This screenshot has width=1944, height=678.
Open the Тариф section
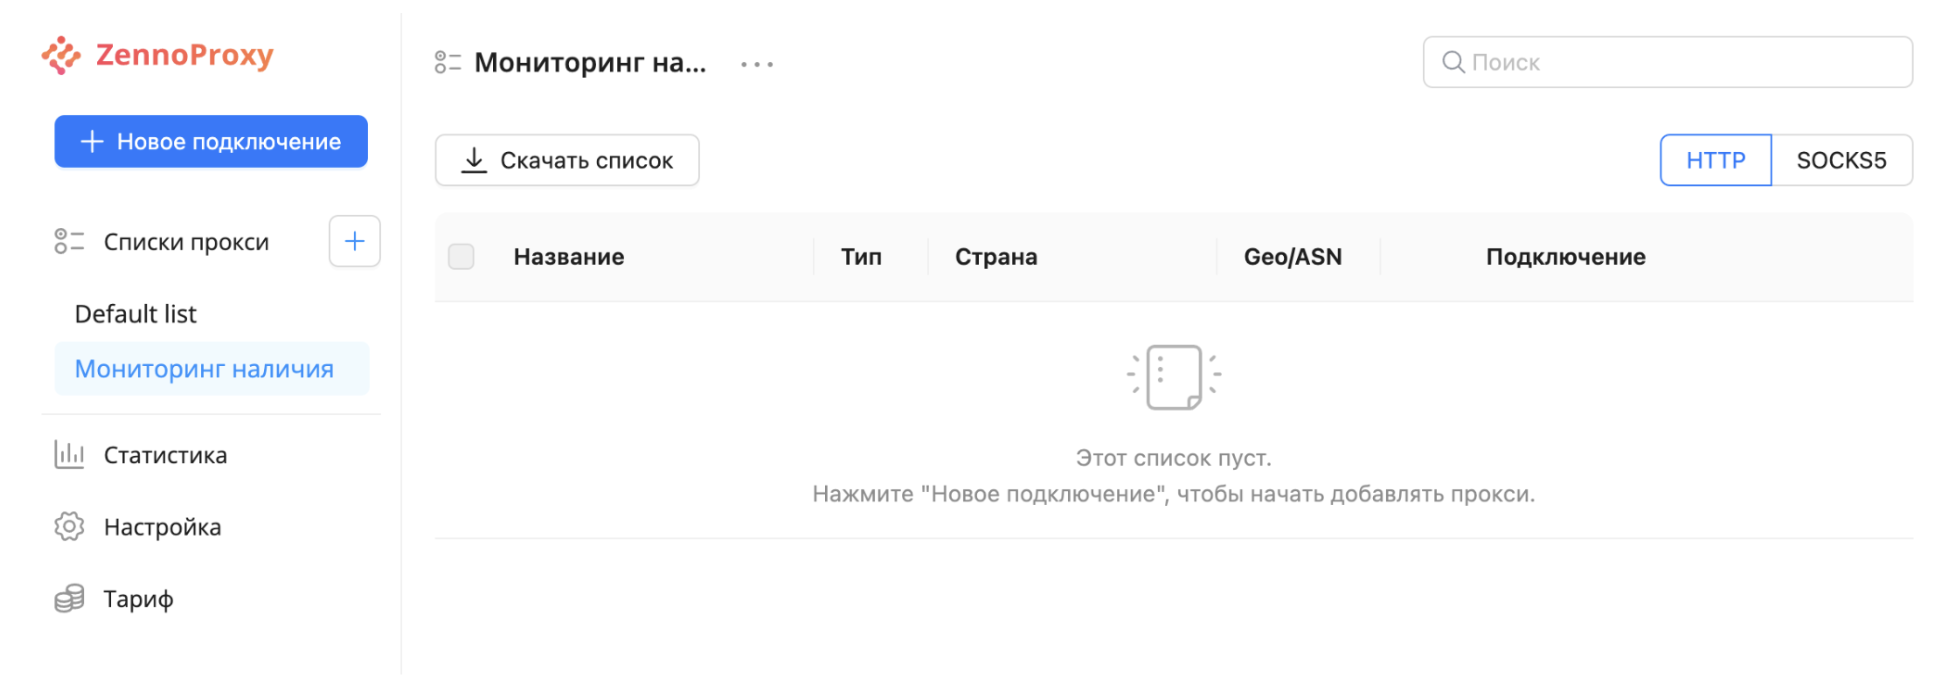139,599
